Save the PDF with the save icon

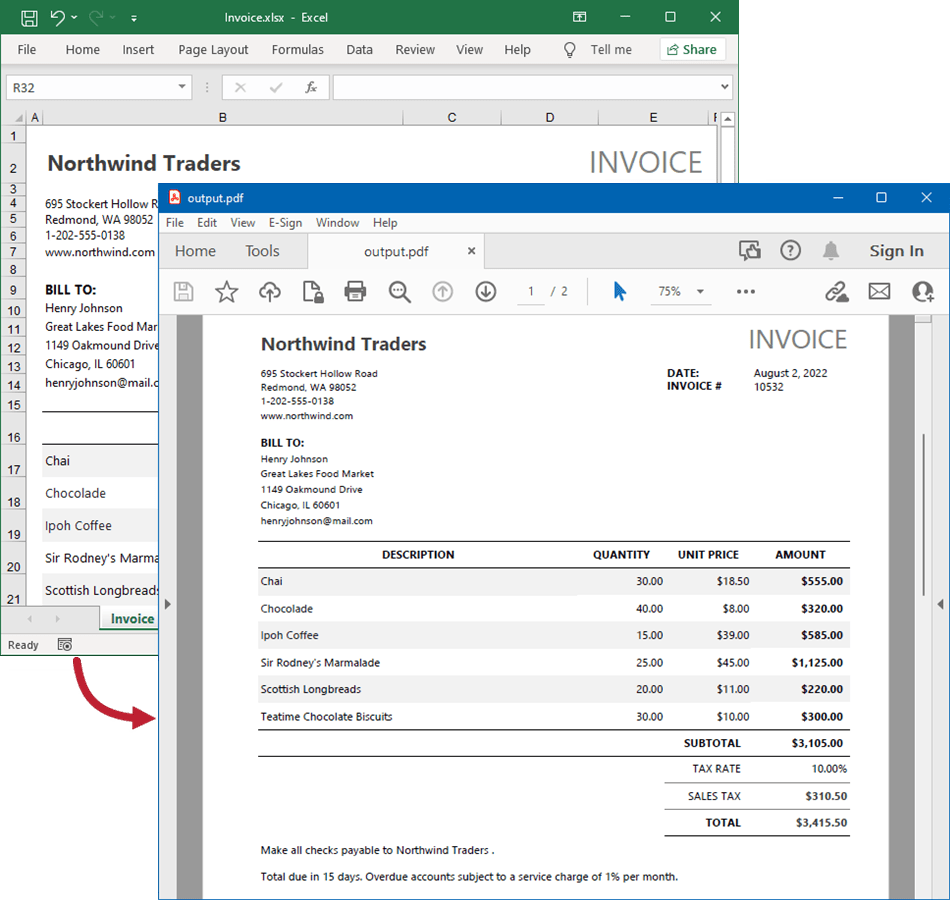click(x=183, y=291)
